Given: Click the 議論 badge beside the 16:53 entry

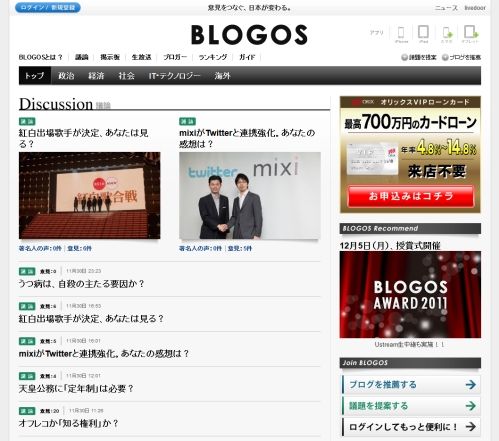Looking at the screenshot, I should point(27,306).
